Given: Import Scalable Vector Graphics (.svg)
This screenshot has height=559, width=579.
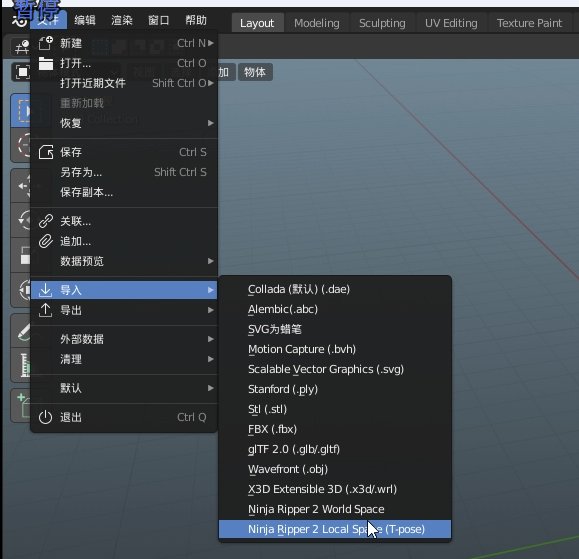Looking at the screenshot, I should point(335,369).
